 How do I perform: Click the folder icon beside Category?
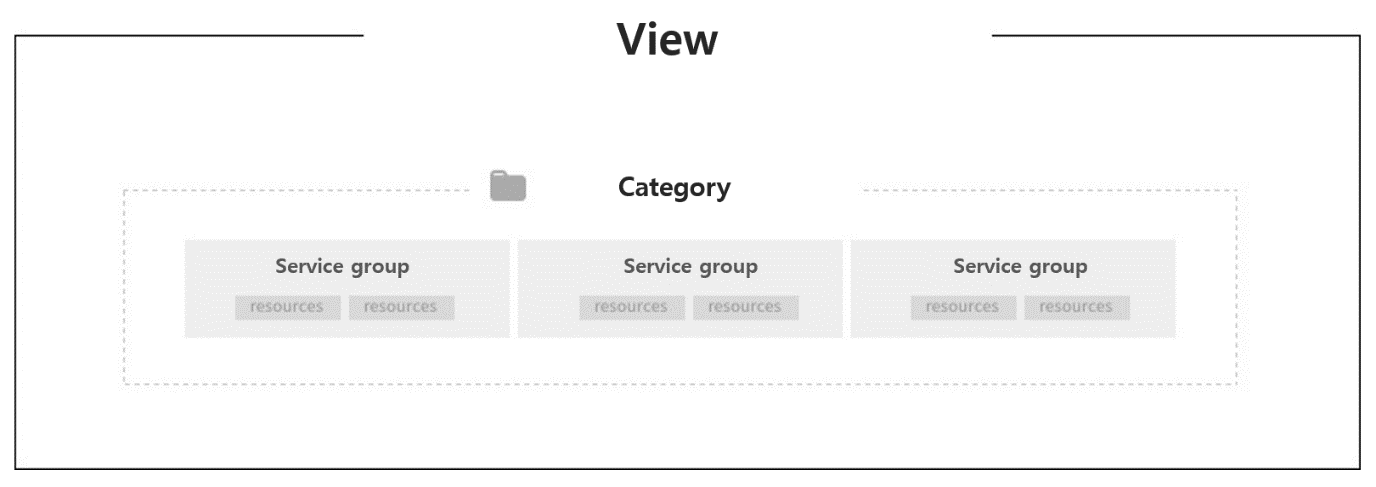pyautogui.click(x=508, y=187)
